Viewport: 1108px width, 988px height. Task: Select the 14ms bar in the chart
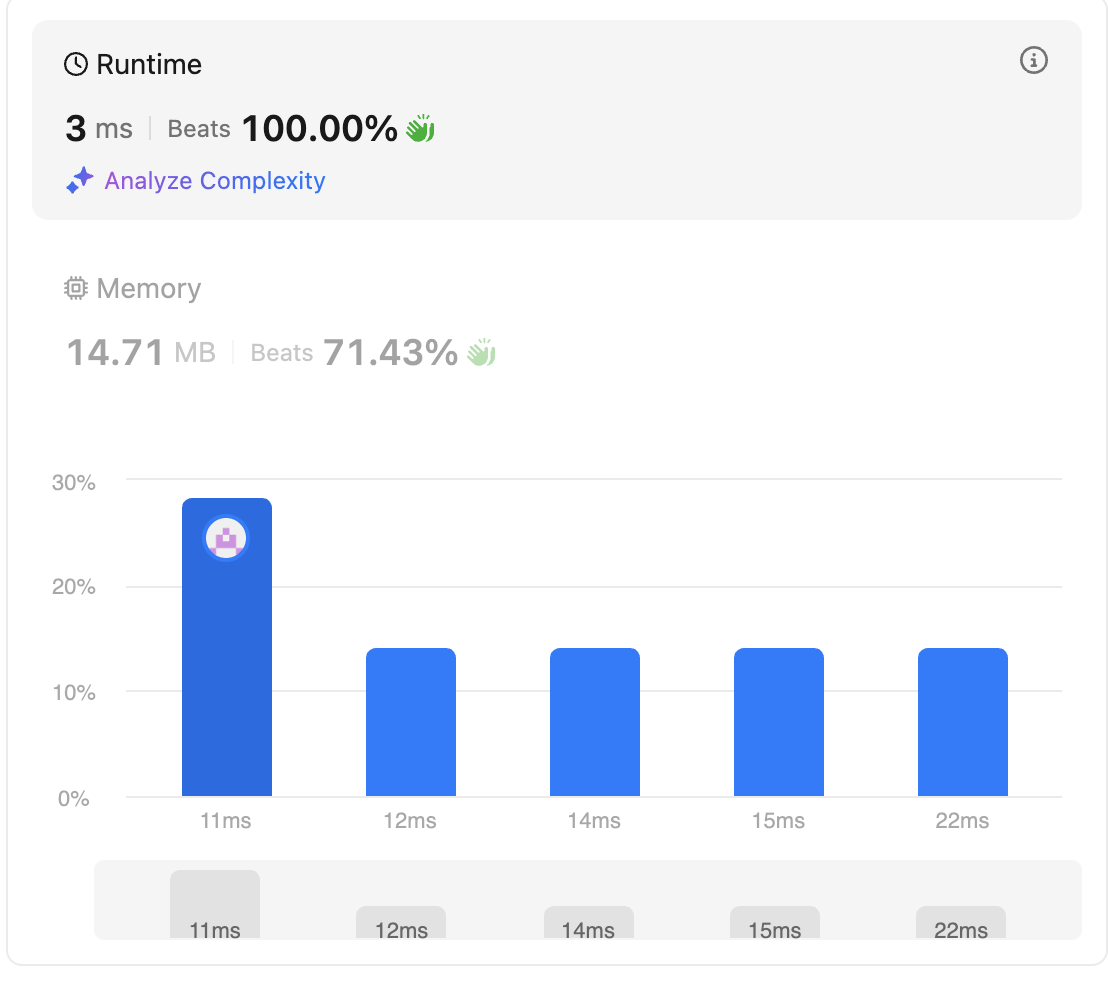pyautogui.click(x=594, y=722)
